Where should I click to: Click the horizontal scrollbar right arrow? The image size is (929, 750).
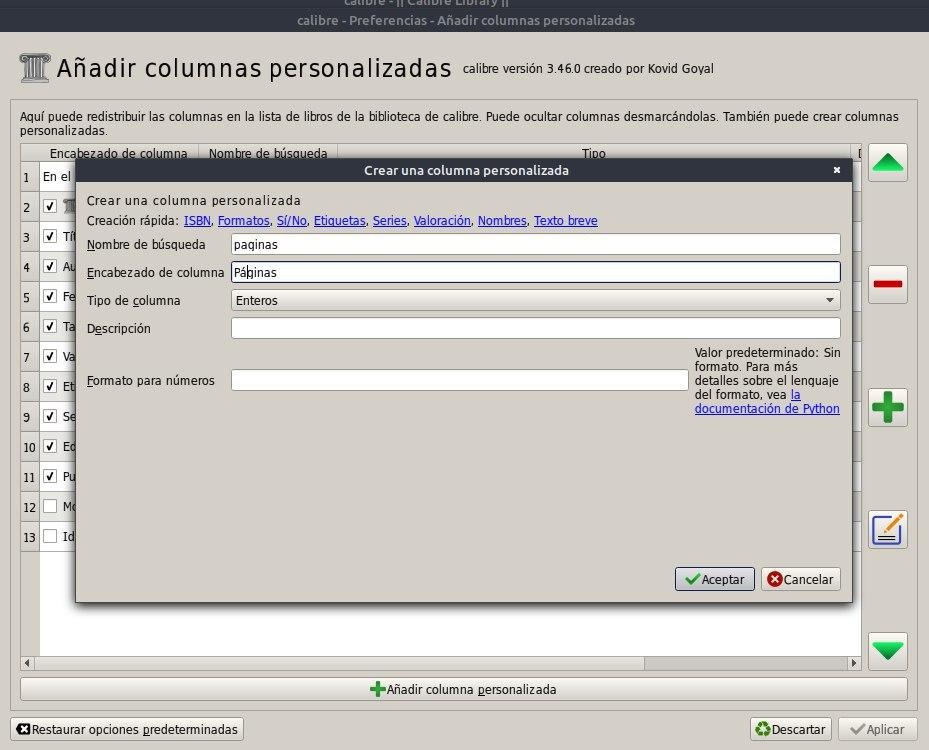854,663
